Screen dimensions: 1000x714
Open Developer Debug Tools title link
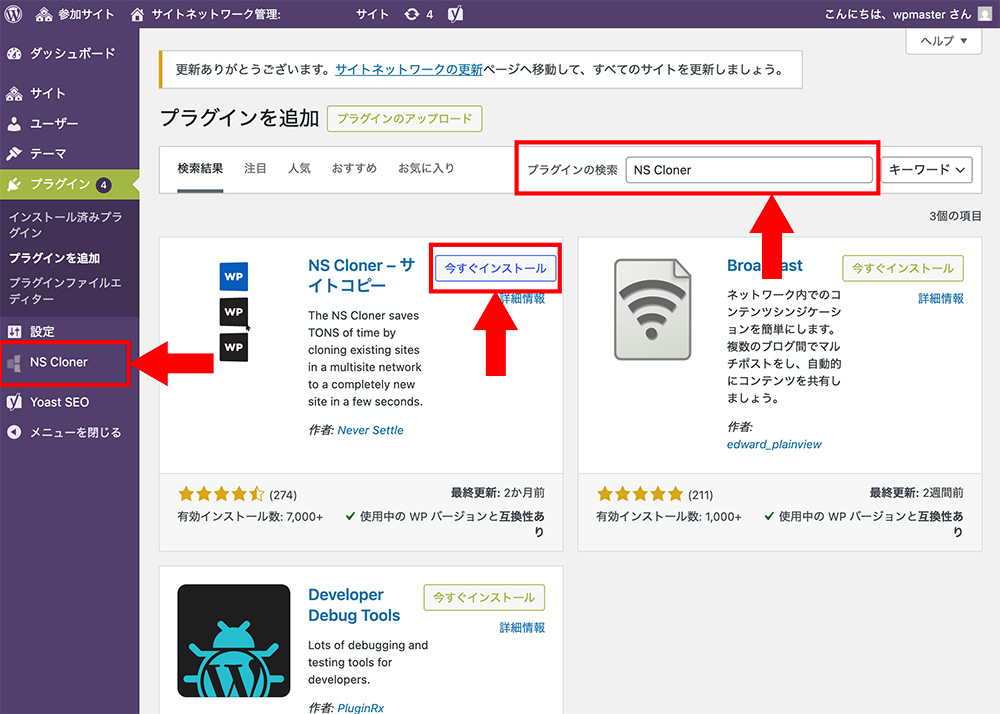pyautogui.click(x=354, y=605)
